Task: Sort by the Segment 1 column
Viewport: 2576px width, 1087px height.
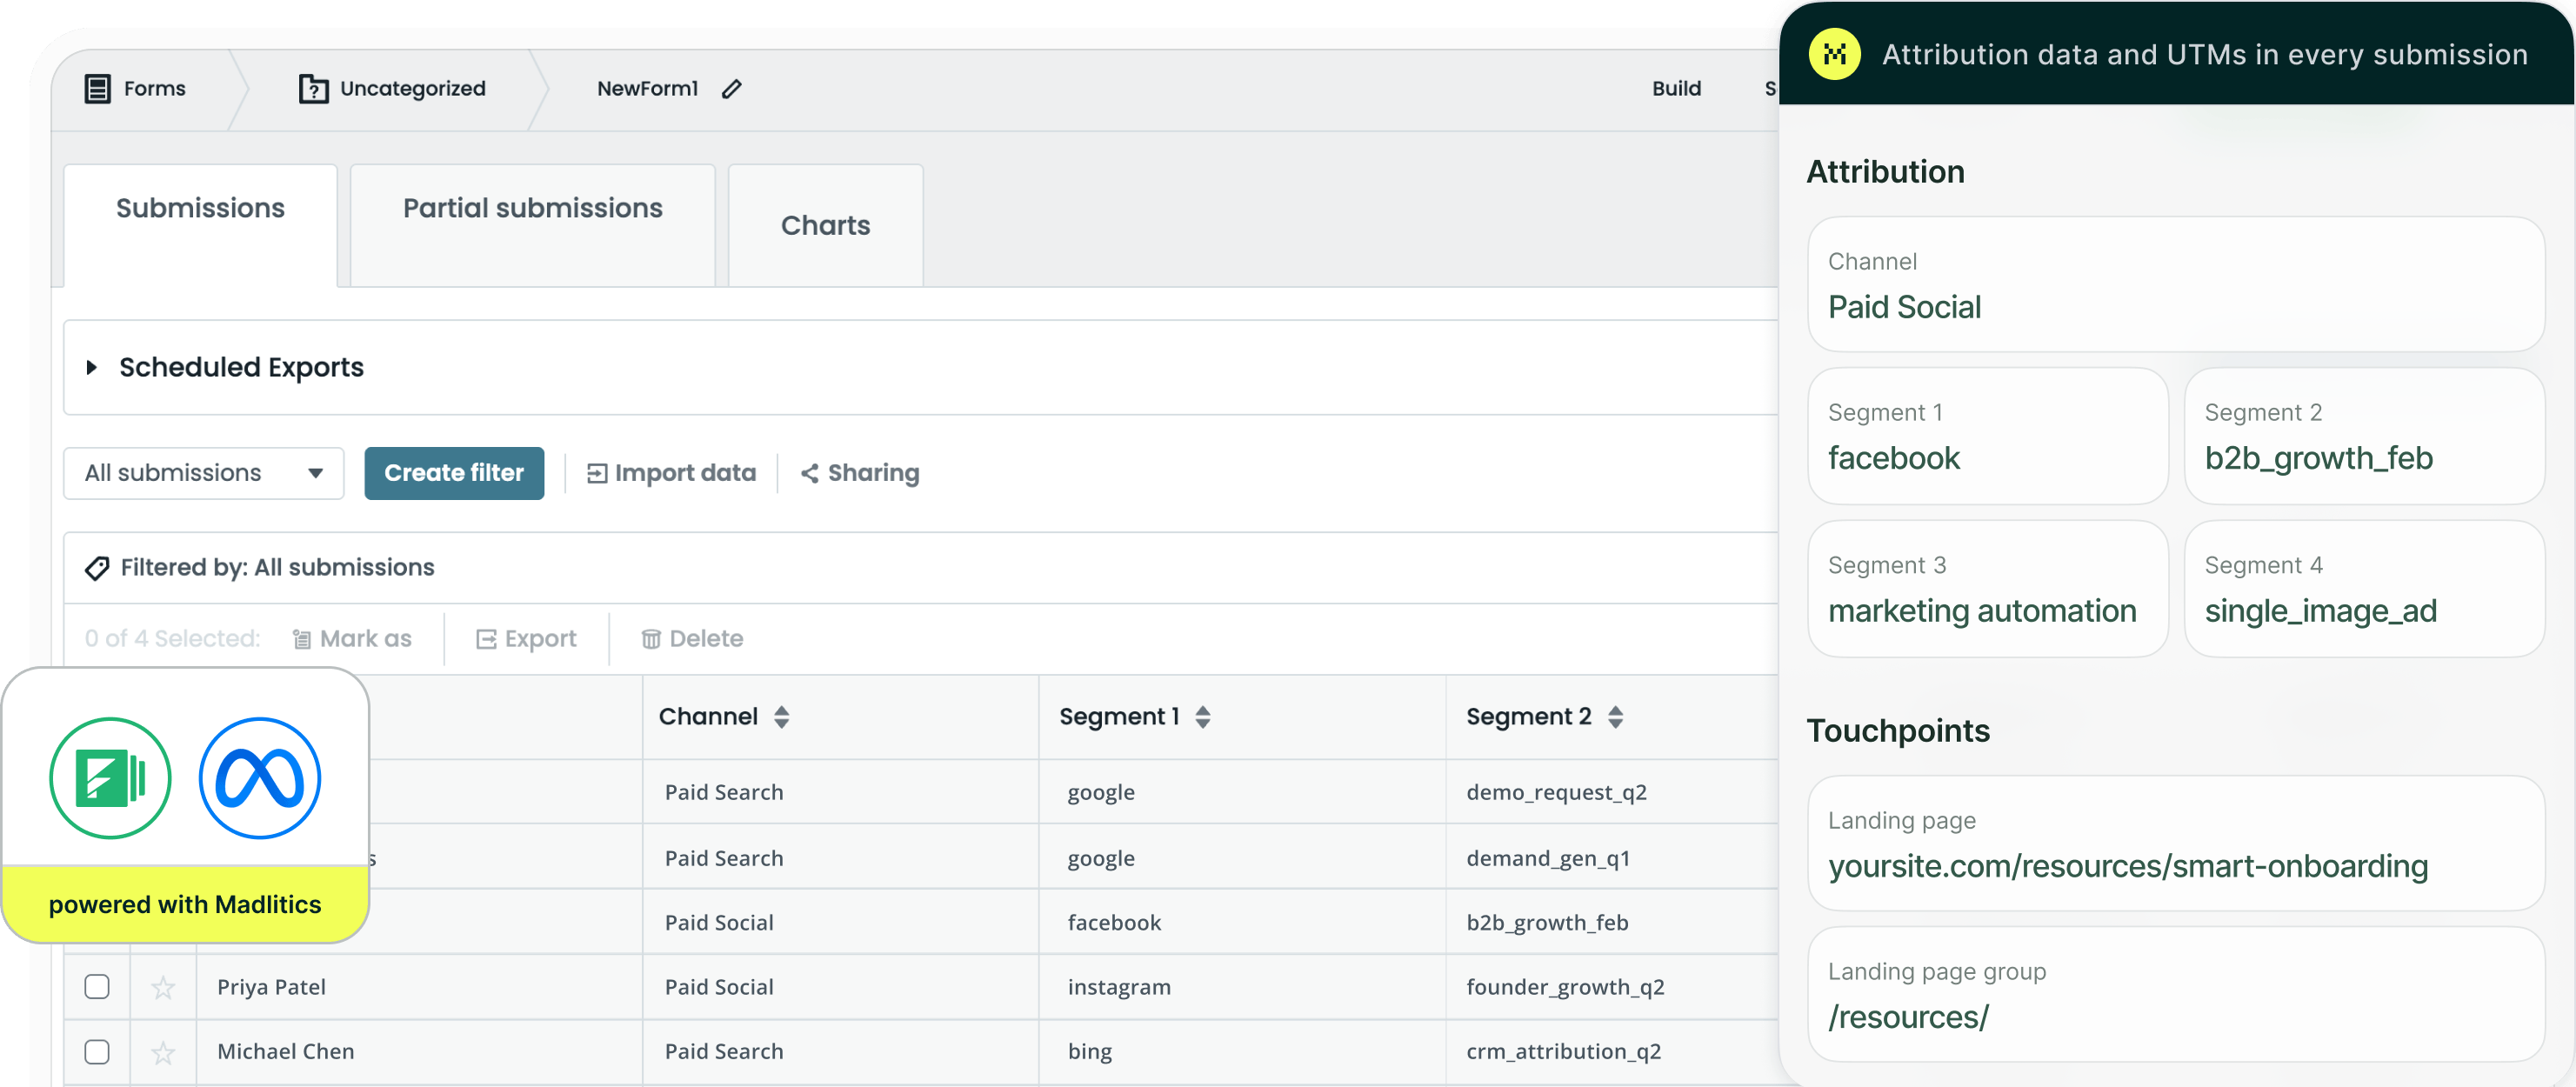Action: tap(1203, 716)
